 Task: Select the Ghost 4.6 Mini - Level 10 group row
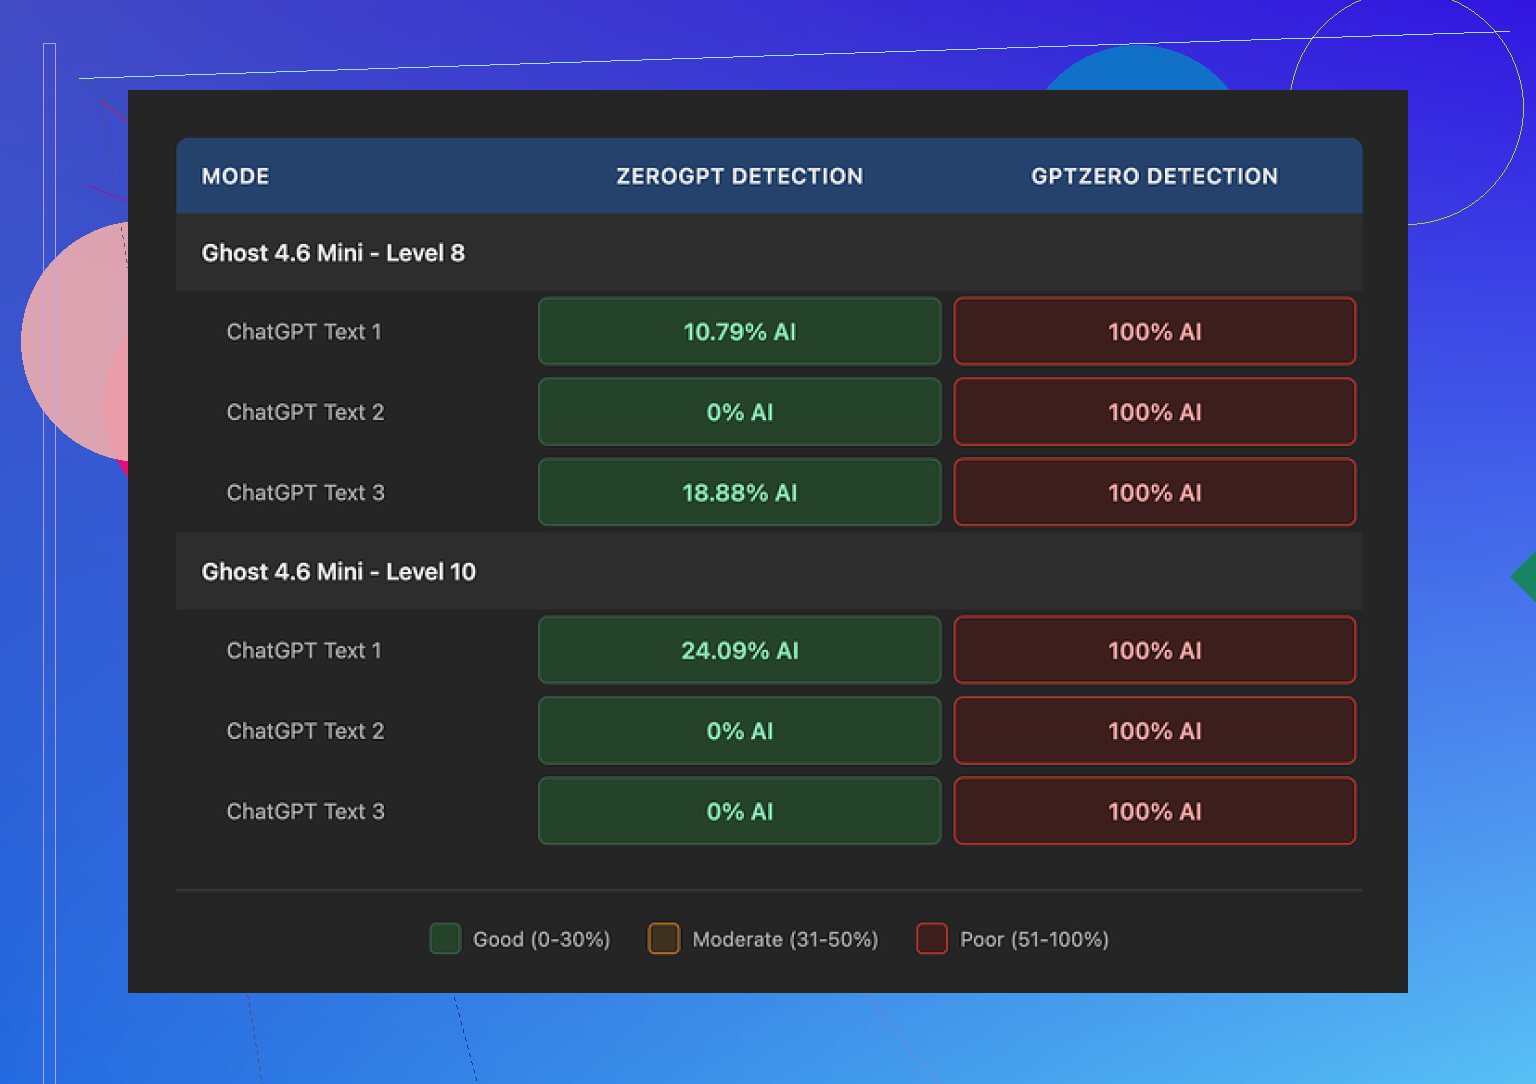(339, 572)
